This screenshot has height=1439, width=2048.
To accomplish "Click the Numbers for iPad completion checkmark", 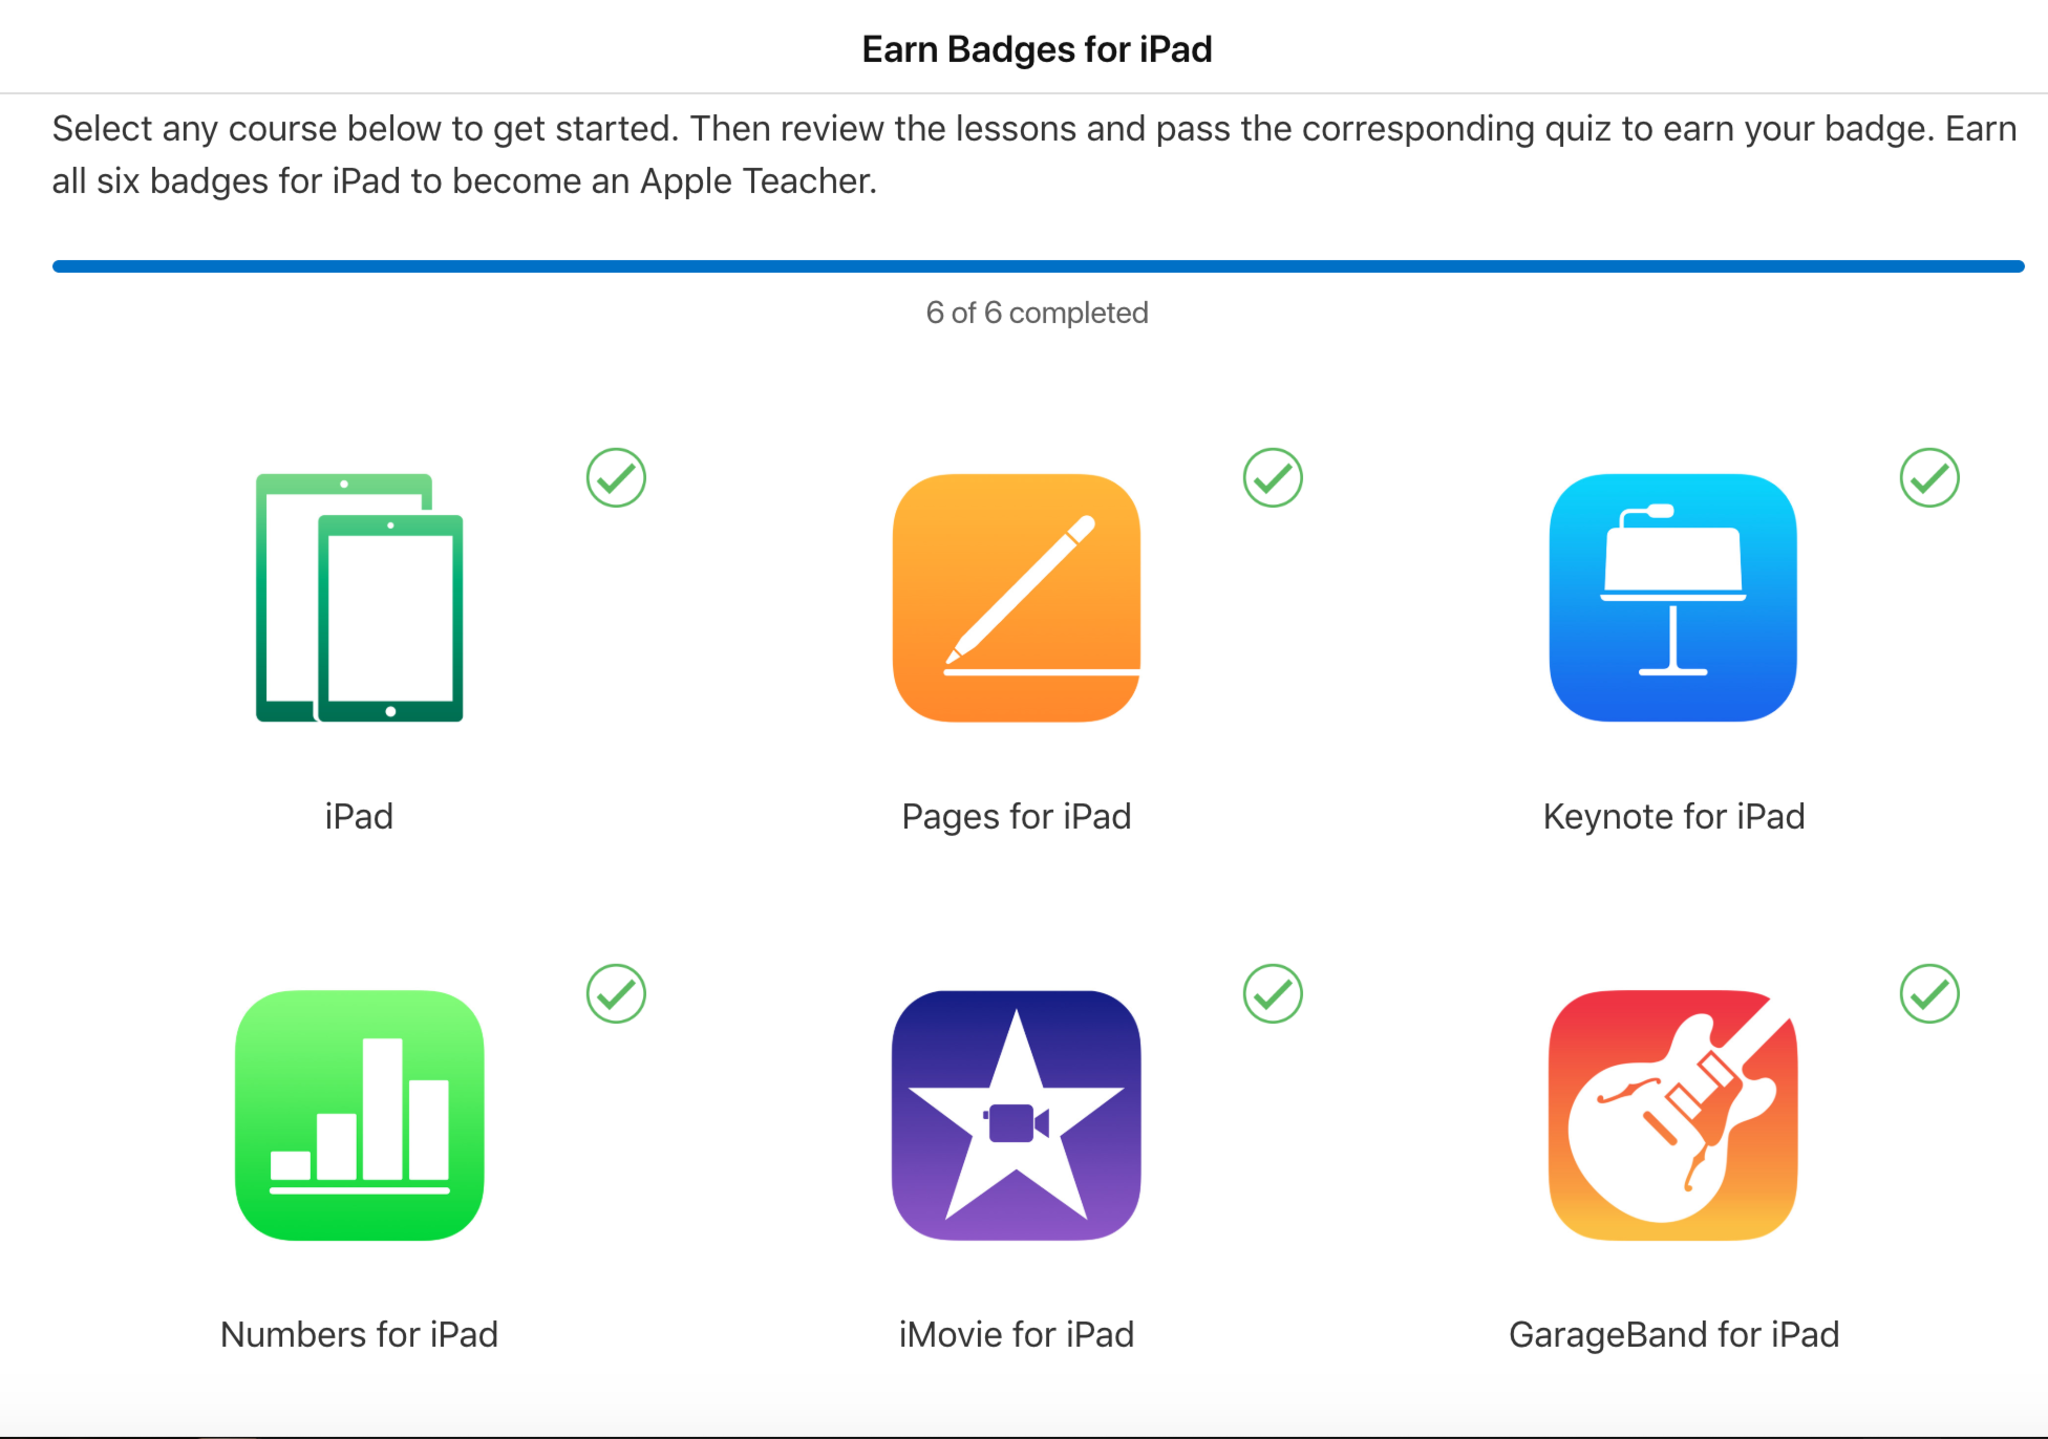I will tap(616, 994).
